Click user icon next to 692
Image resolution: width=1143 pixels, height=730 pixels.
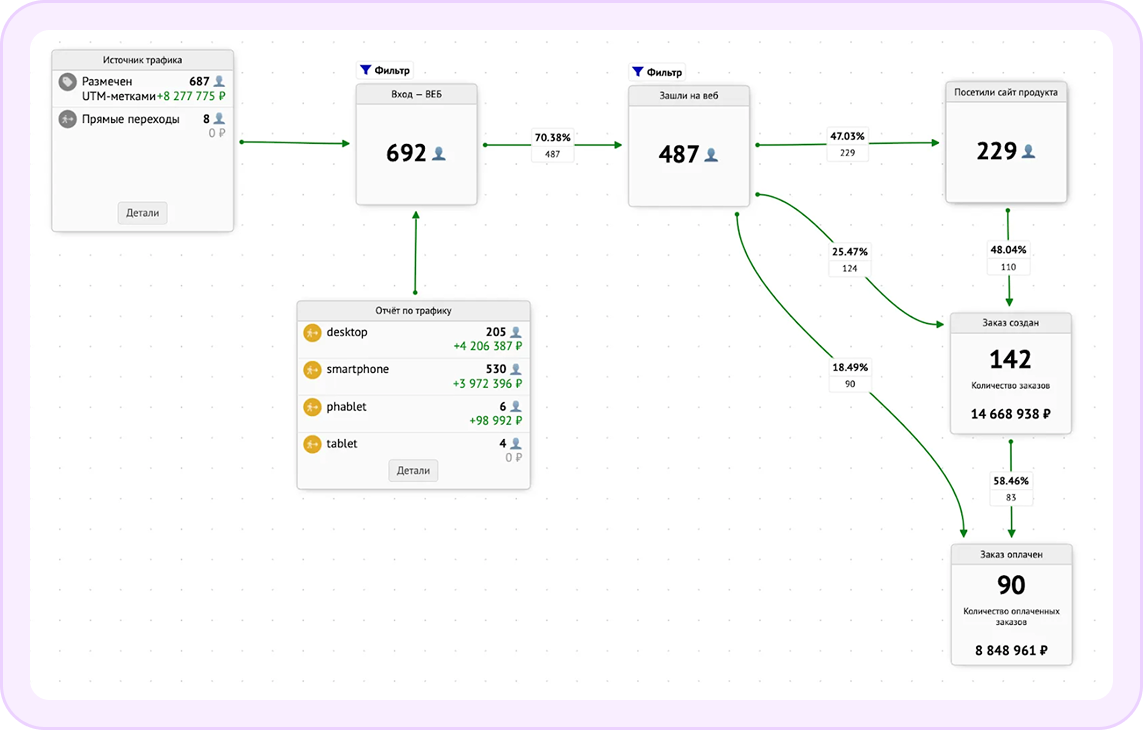(438, 154)
